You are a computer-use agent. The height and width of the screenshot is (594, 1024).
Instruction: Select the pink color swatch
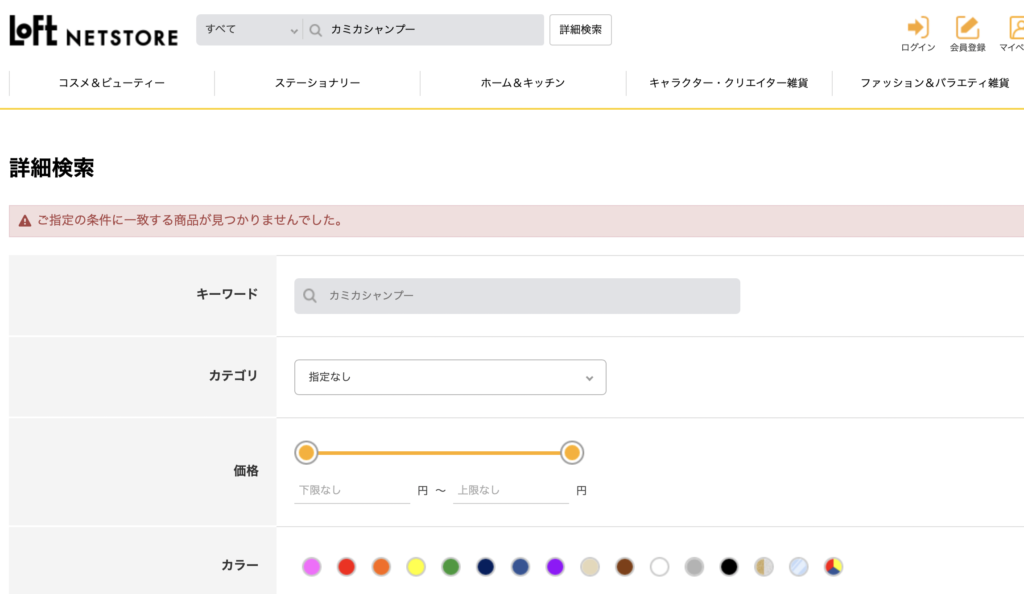click(312, 567)
